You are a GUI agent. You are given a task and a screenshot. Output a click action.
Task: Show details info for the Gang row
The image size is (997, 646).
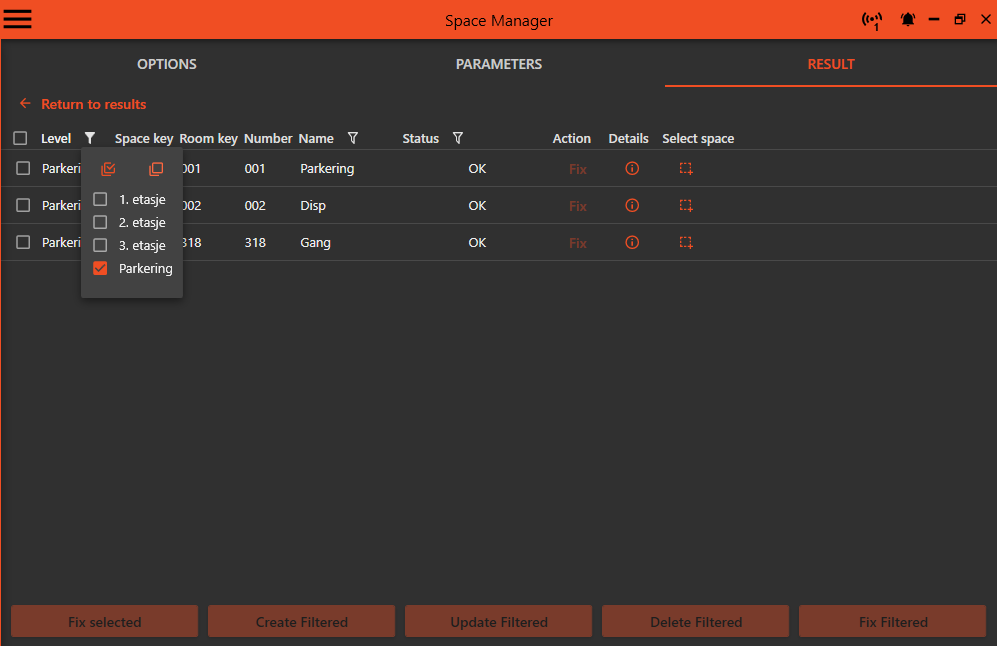632,243
